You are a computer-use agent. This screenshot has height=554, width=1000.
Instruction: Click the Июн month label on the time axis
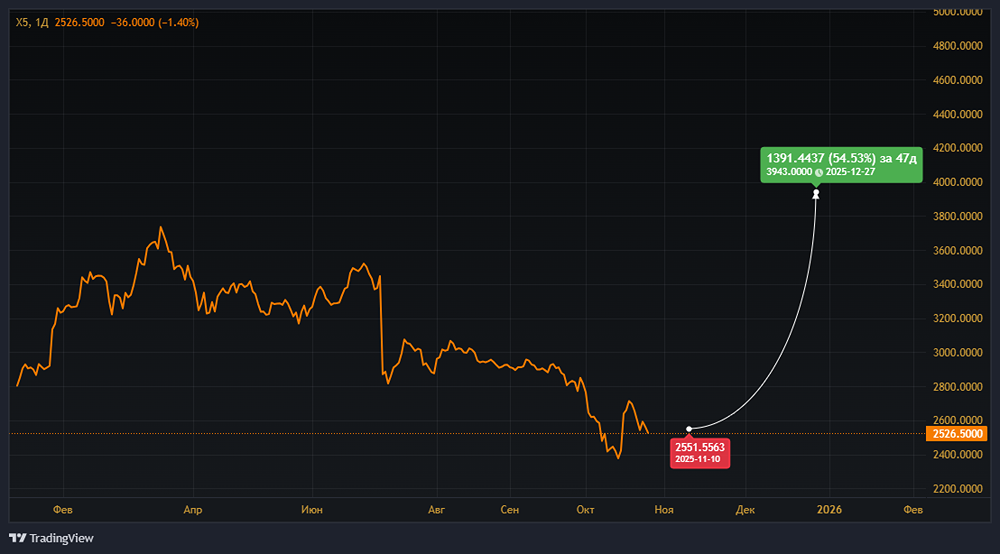click(311, 510)
